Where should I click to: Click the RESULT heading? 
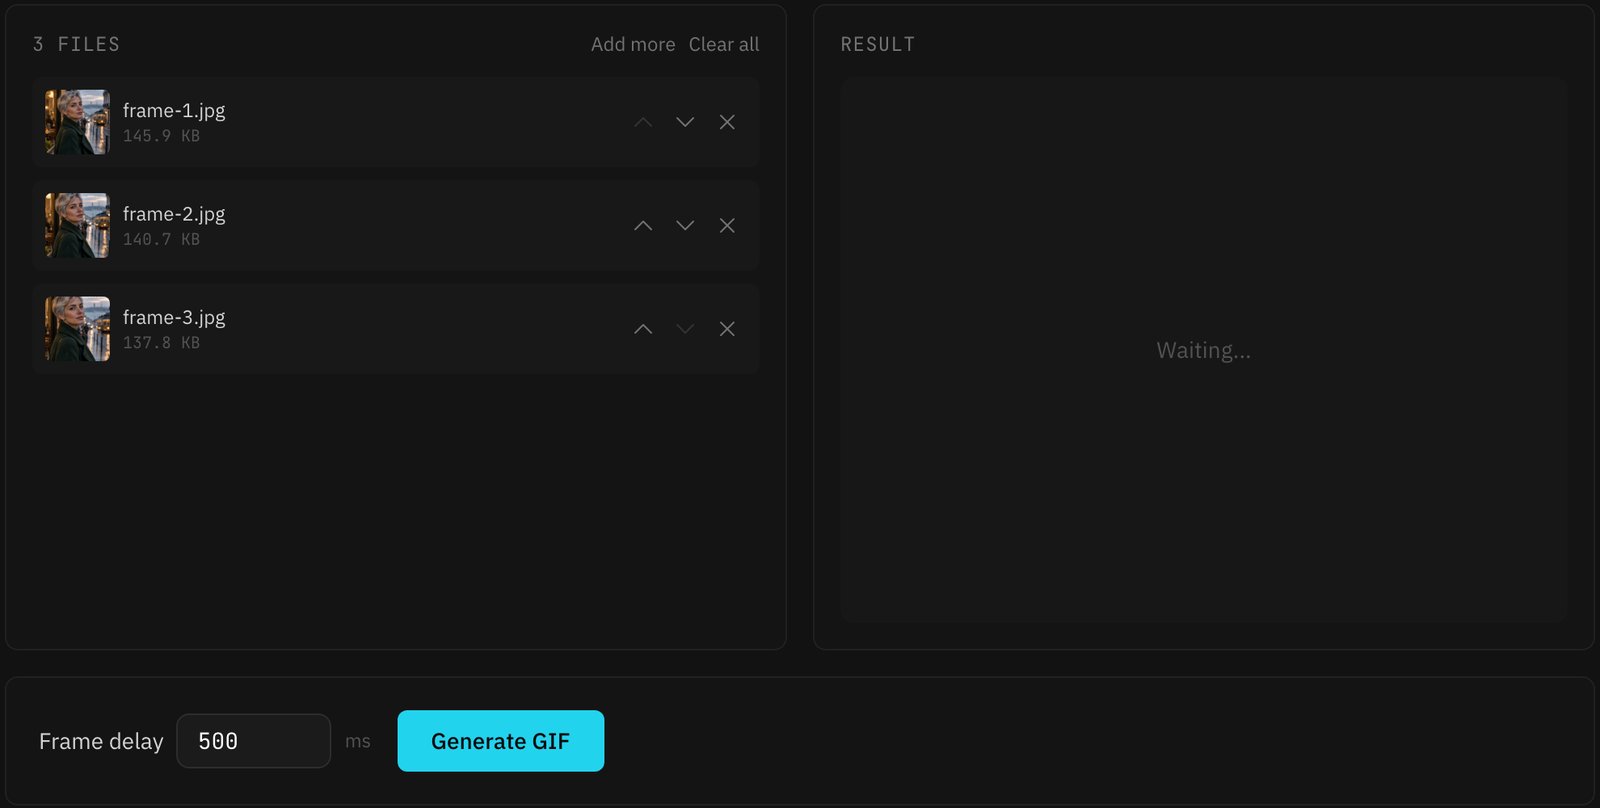pos(878,44)
